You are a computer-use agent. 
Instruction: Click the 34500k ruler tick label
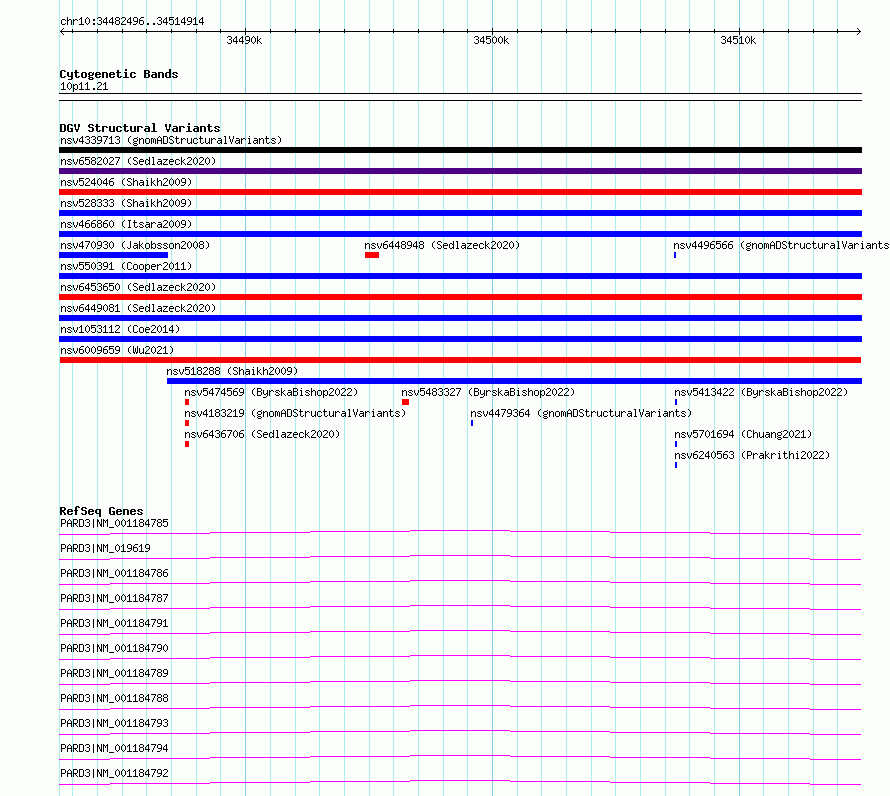[491, 40]
